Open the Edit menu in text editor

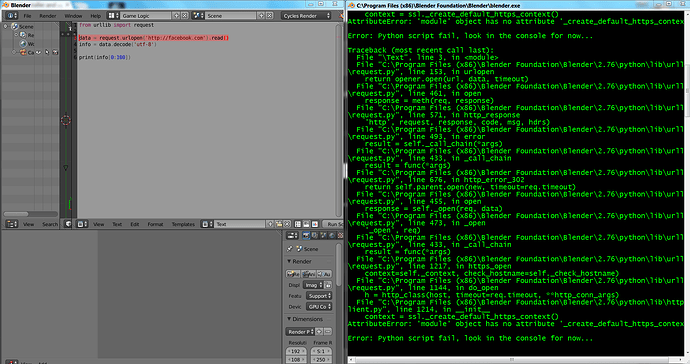coord(135,224)
